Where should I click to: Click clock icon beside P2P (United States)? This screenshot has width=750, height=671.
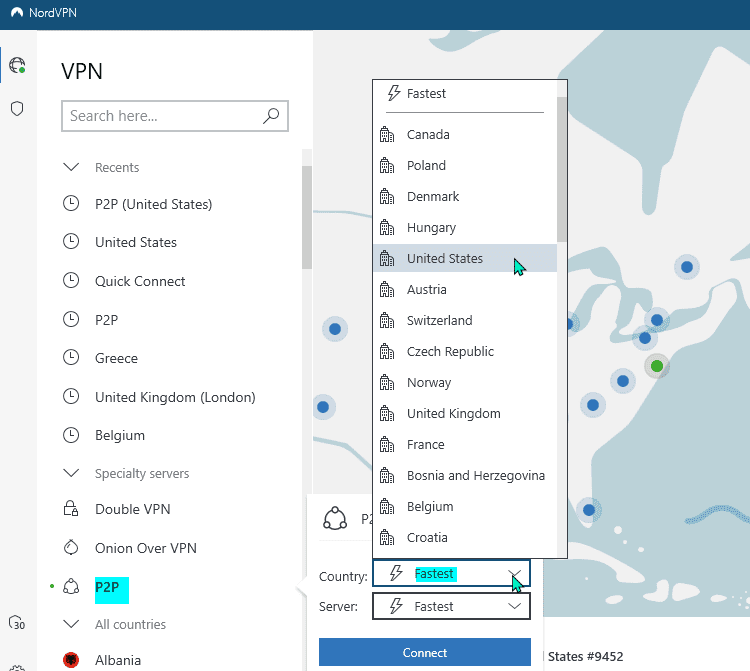click(71, 204)
